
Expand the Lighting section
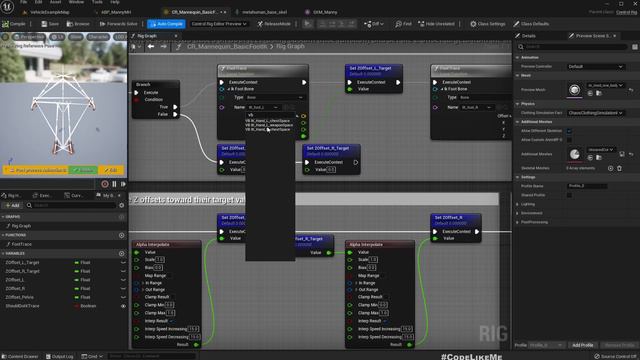point(518,204)
